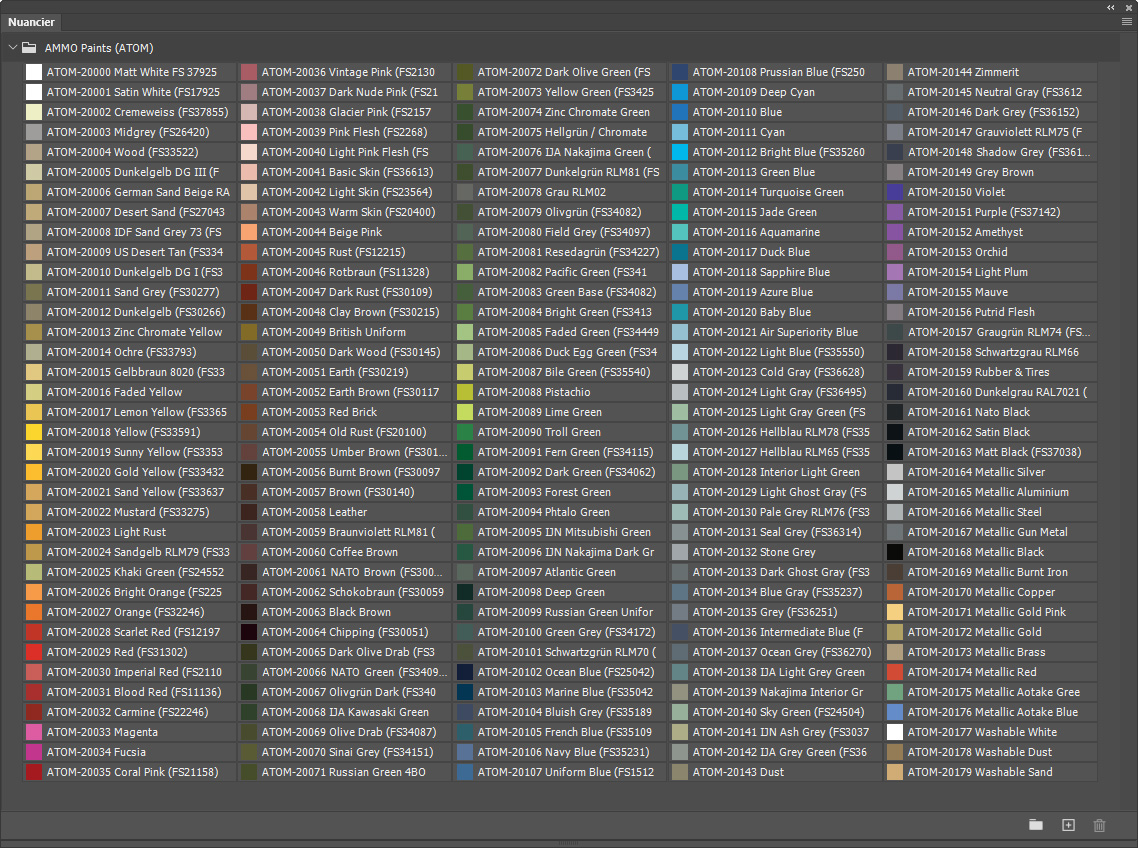Pick ATOM-20116 Aquamarine swatch
1138x848 pixels.
tap(680, 232)
